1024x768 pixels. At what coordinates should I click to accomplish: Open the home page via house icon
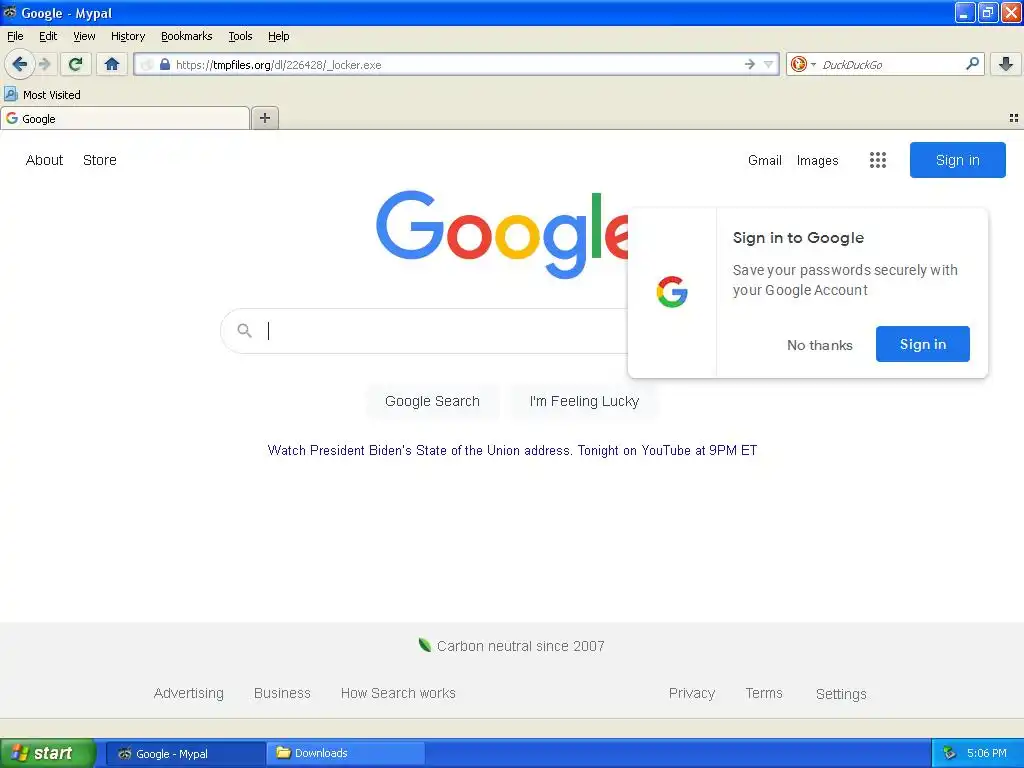pyautogui.click(x=112, y=64)
